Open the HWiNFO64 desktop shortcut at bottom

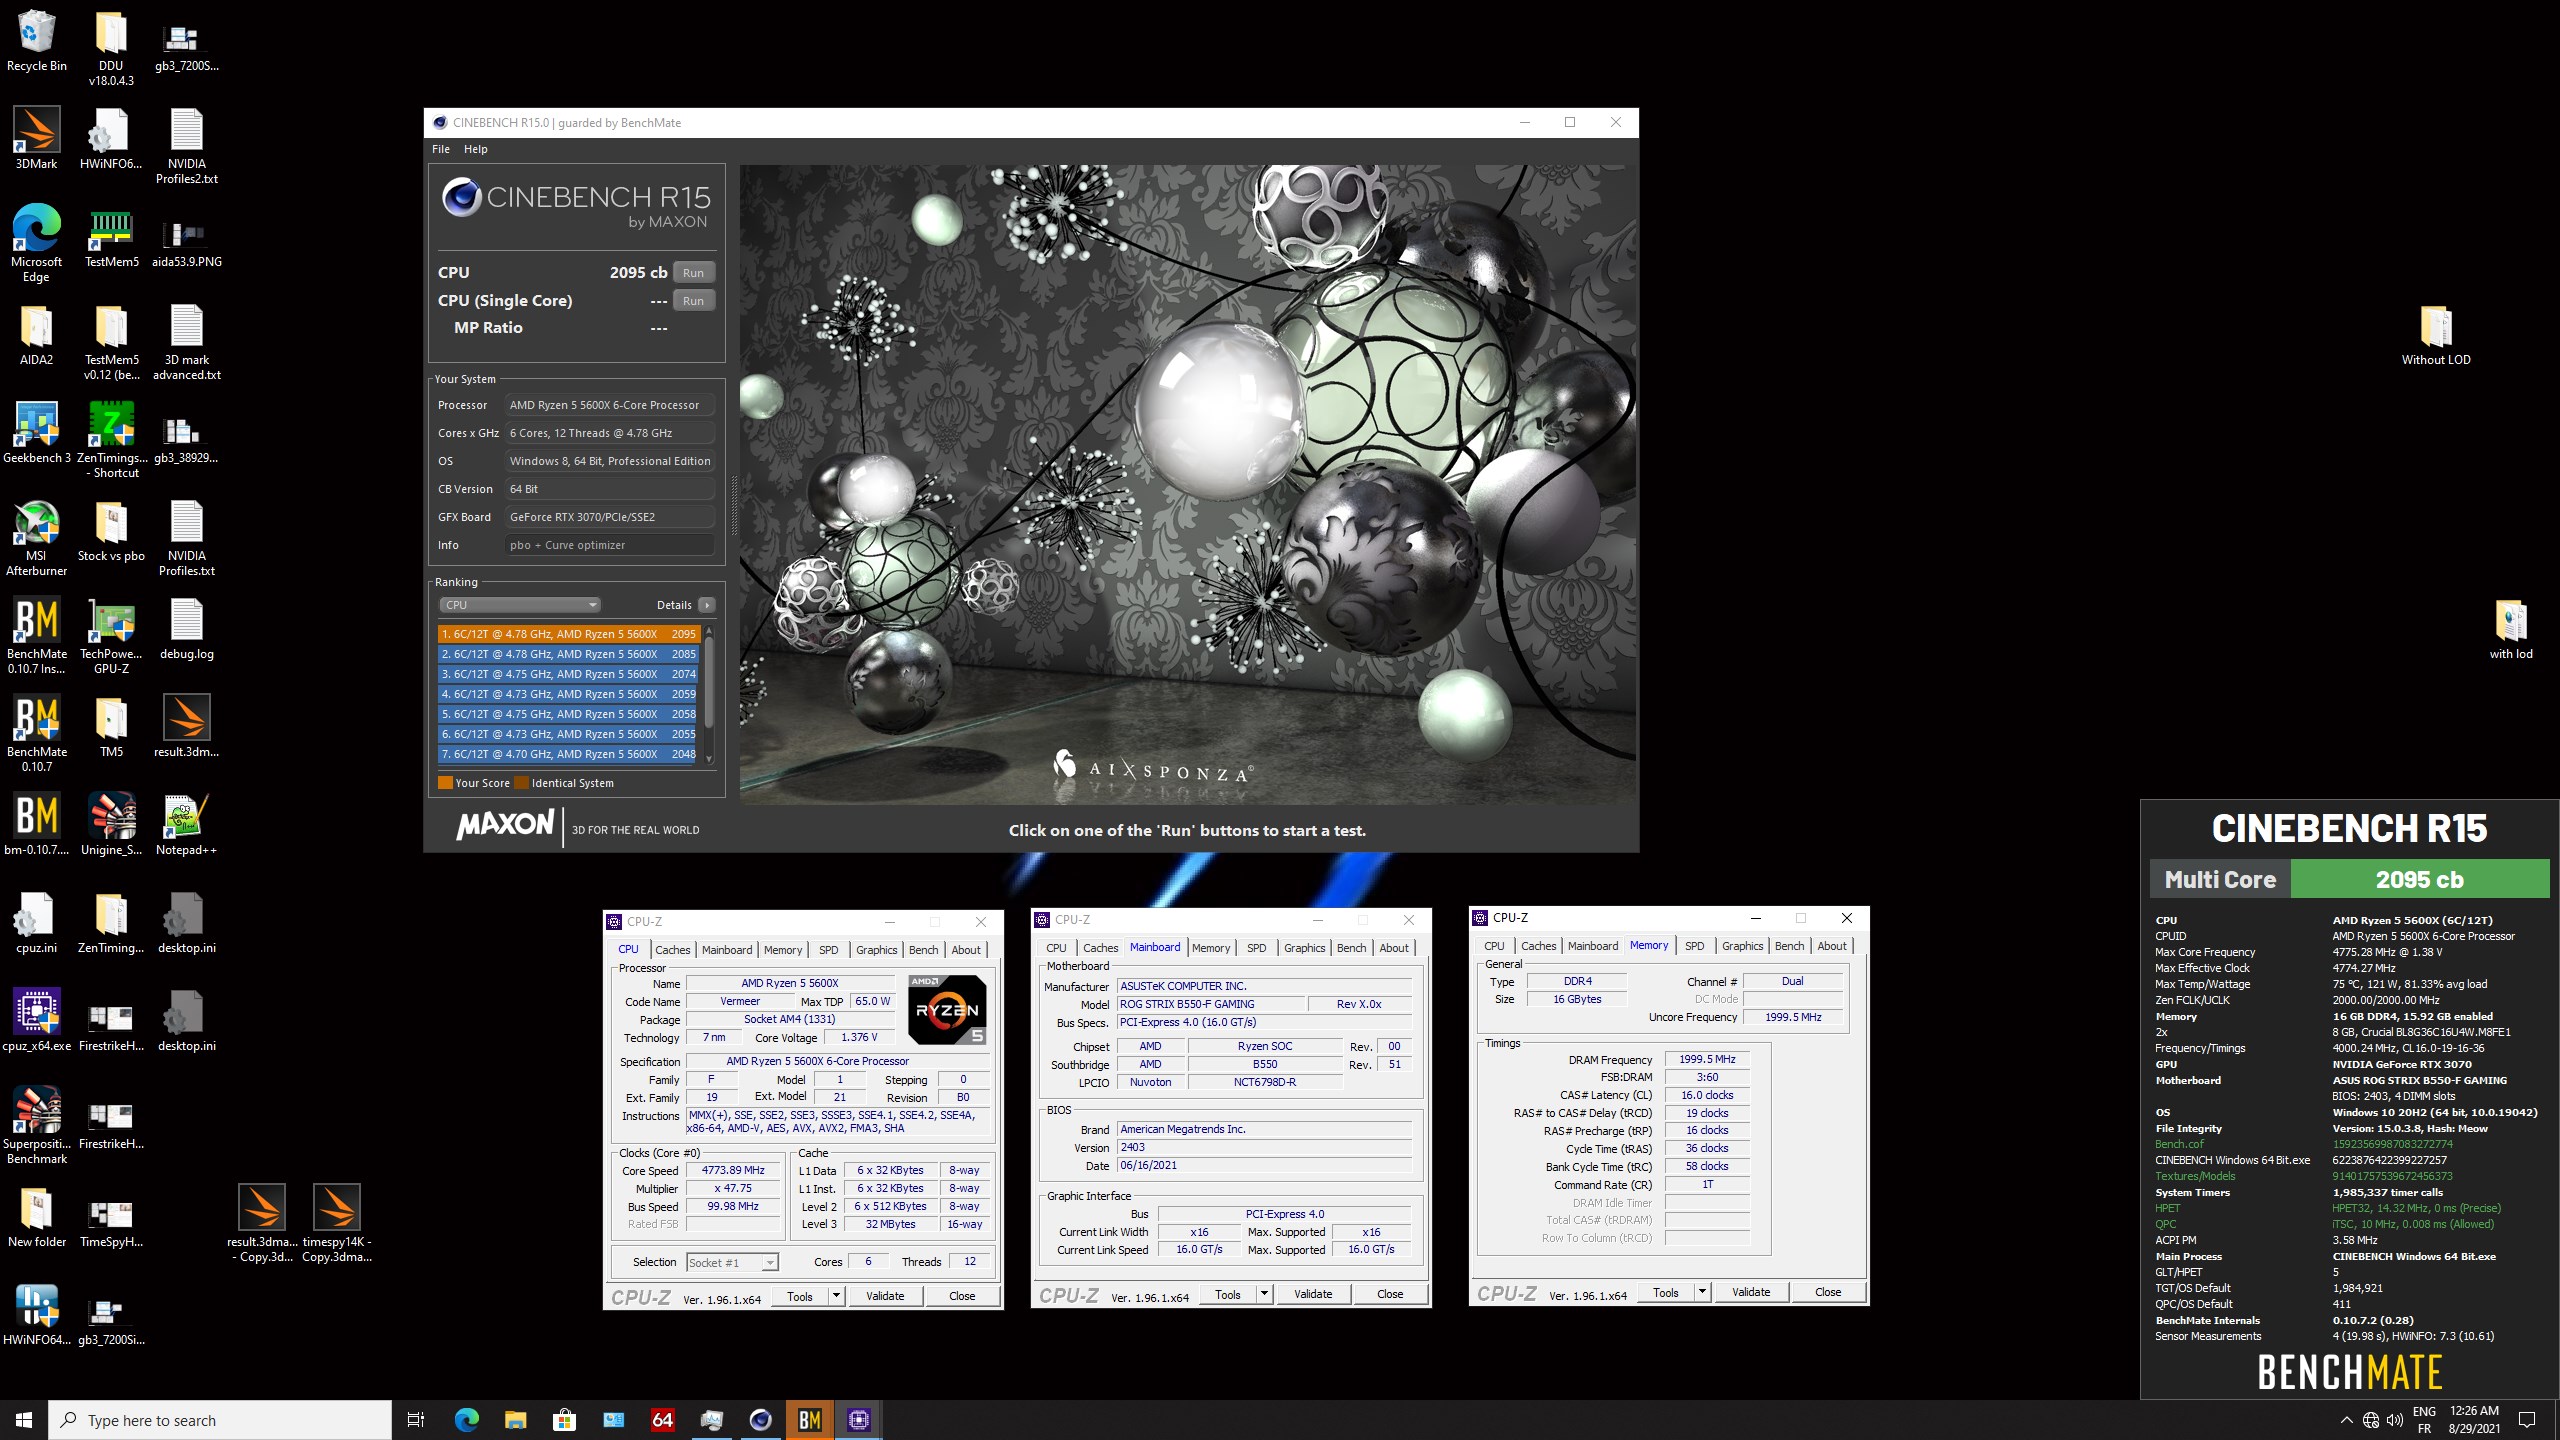point(36,1315)
